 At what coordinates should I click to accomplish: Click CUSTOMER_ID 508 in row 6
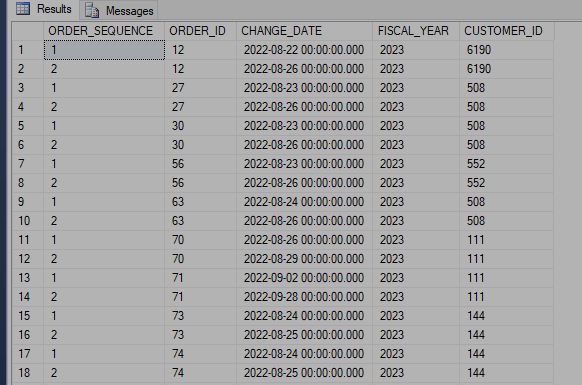pyautogui.click(x=506, y=145)
